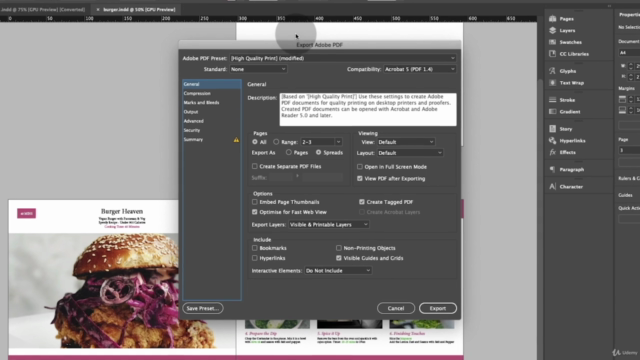Screen dimensions: 640x360
Task: Click the Page number field in Properties
Action: pyautogui.click(x=629, y=150)
